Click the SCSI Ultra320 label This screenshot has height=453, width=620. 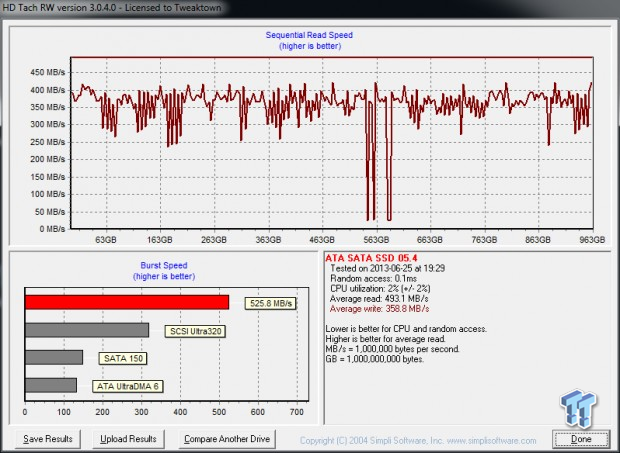[195, 331]
